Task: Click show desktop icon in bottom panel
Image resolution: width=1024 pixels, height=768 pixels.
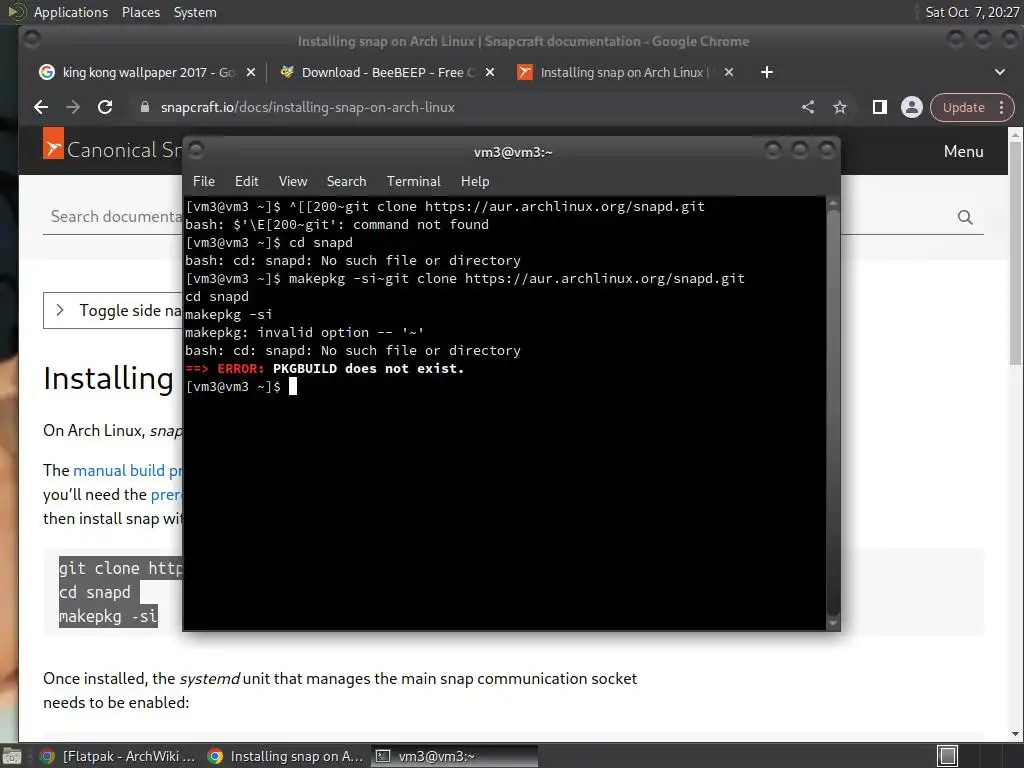Action: [11, 756]
